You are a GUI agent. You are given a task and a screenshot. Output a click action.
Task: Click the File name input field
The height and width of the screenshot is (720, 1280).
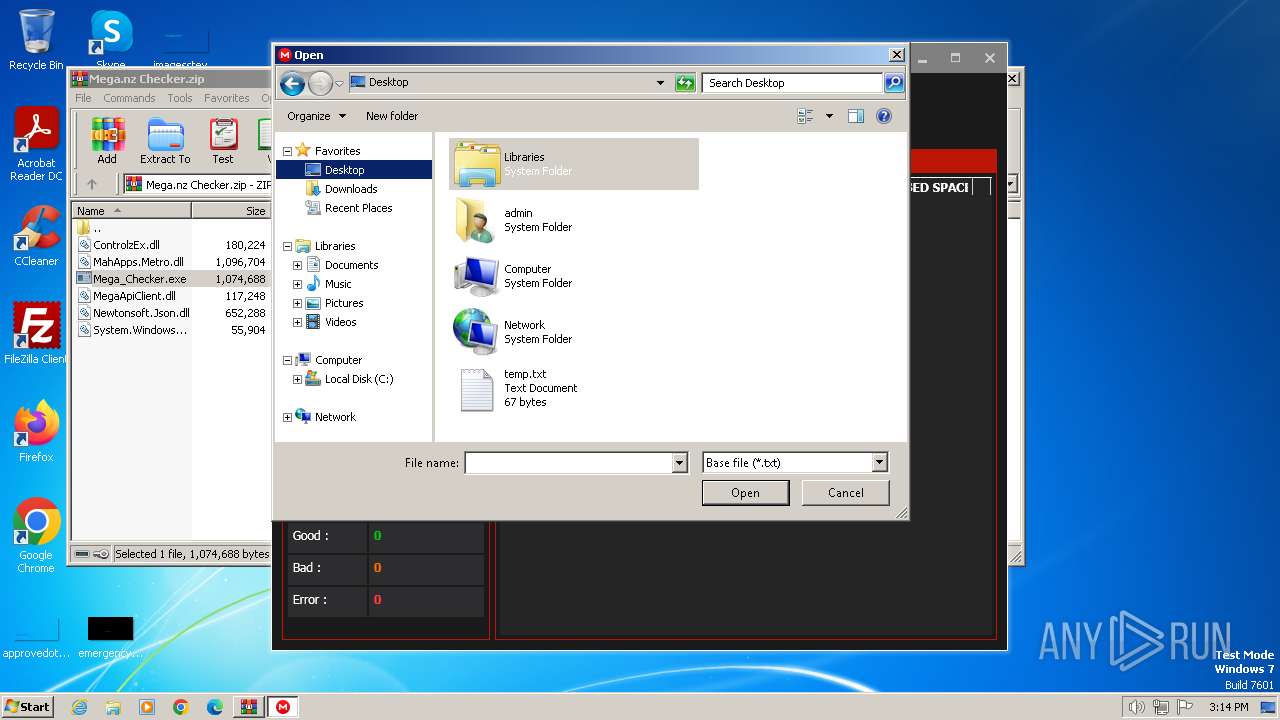[568, 463]
